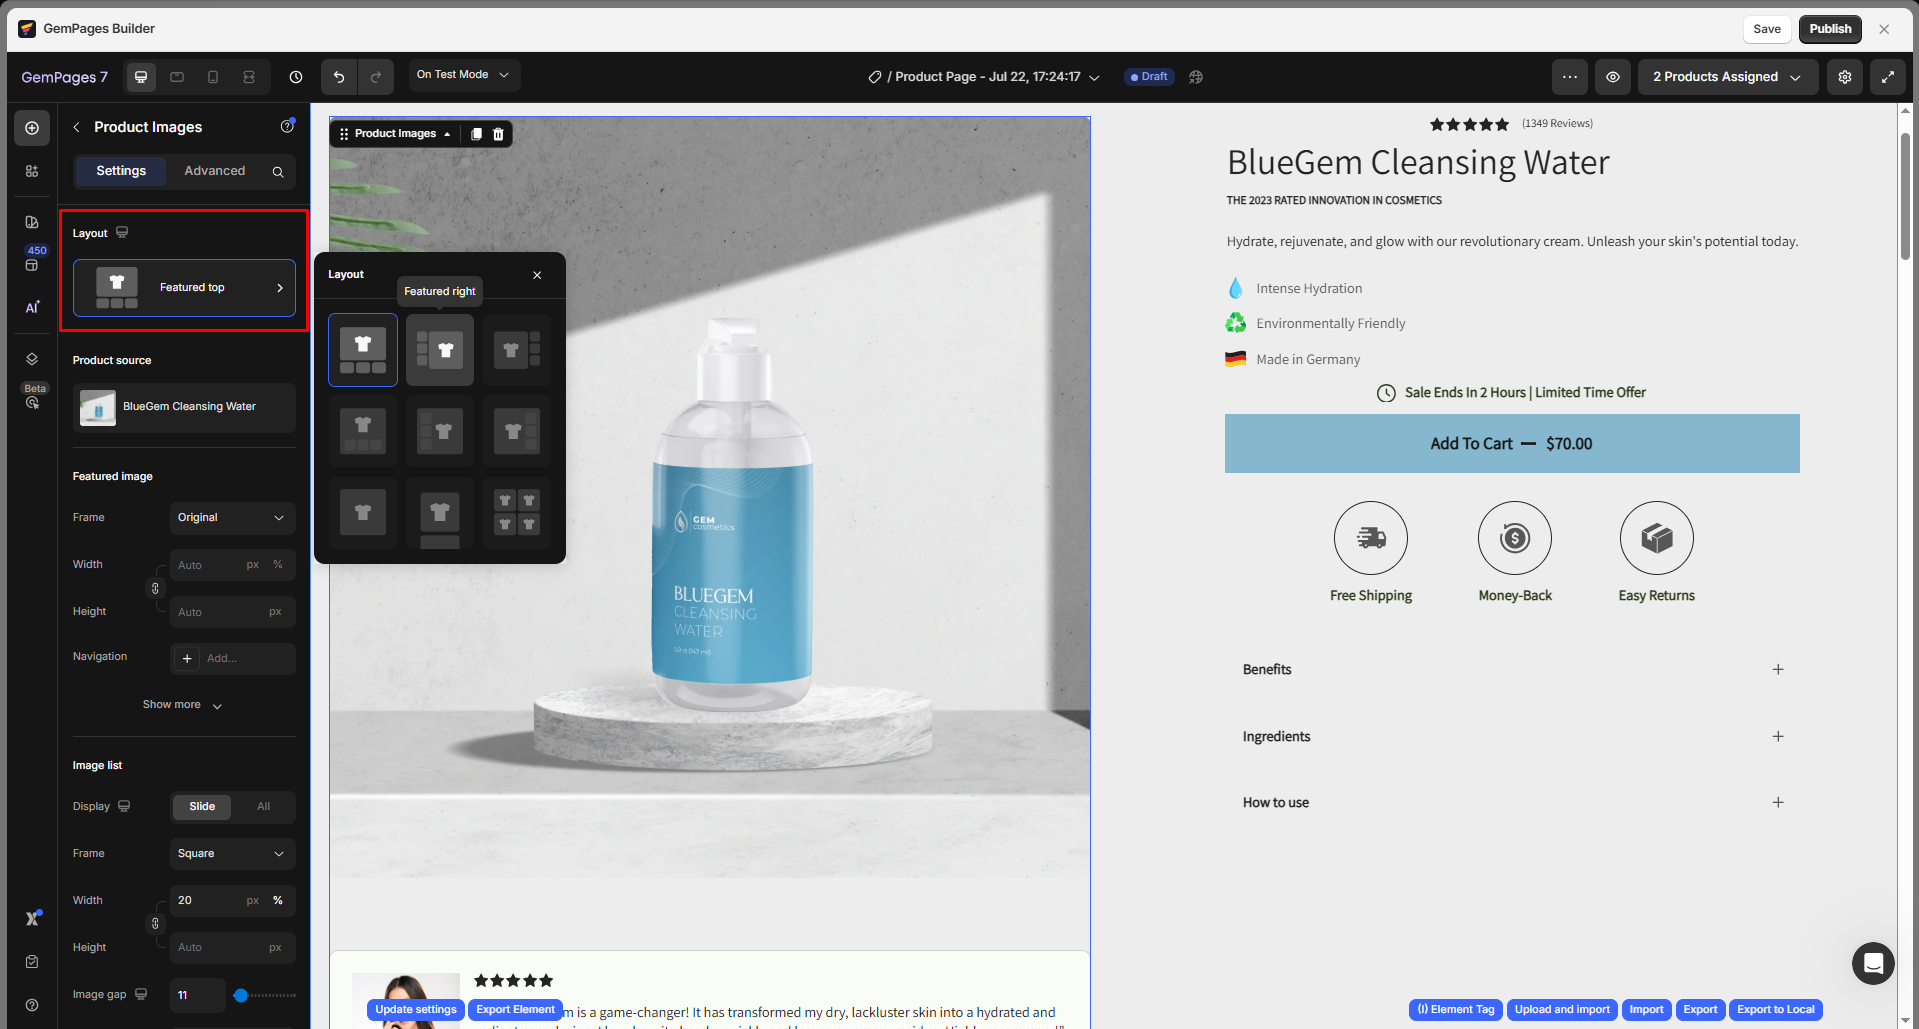Click Export to Local button
The height and width of the screenshot is (1029, 1919).
[x=1776, y=1010]
